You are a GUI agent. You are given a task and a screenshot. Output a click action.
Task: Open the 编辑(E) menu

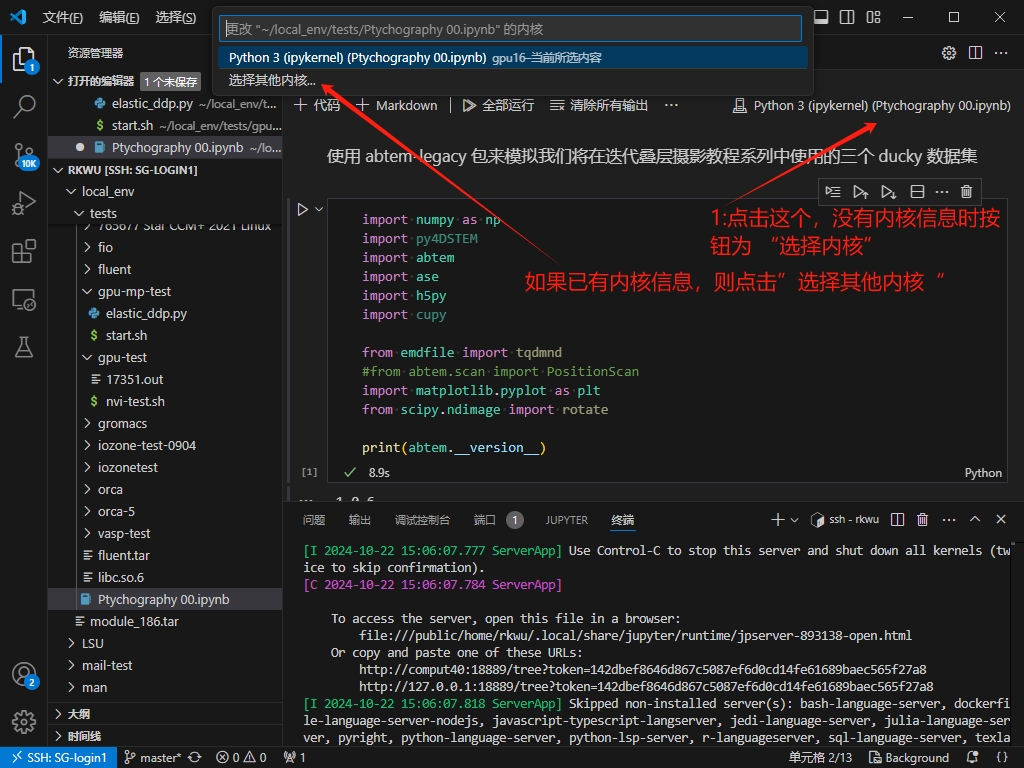point(119,18)
